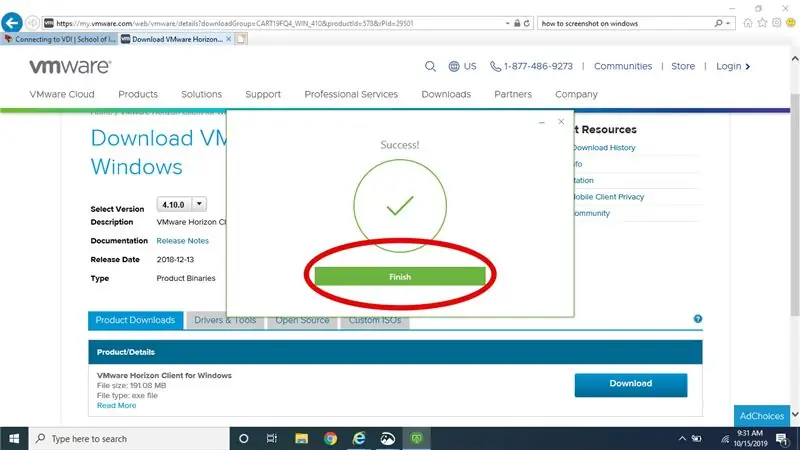Open the address bar history dropdown arrow

point(507,23)
